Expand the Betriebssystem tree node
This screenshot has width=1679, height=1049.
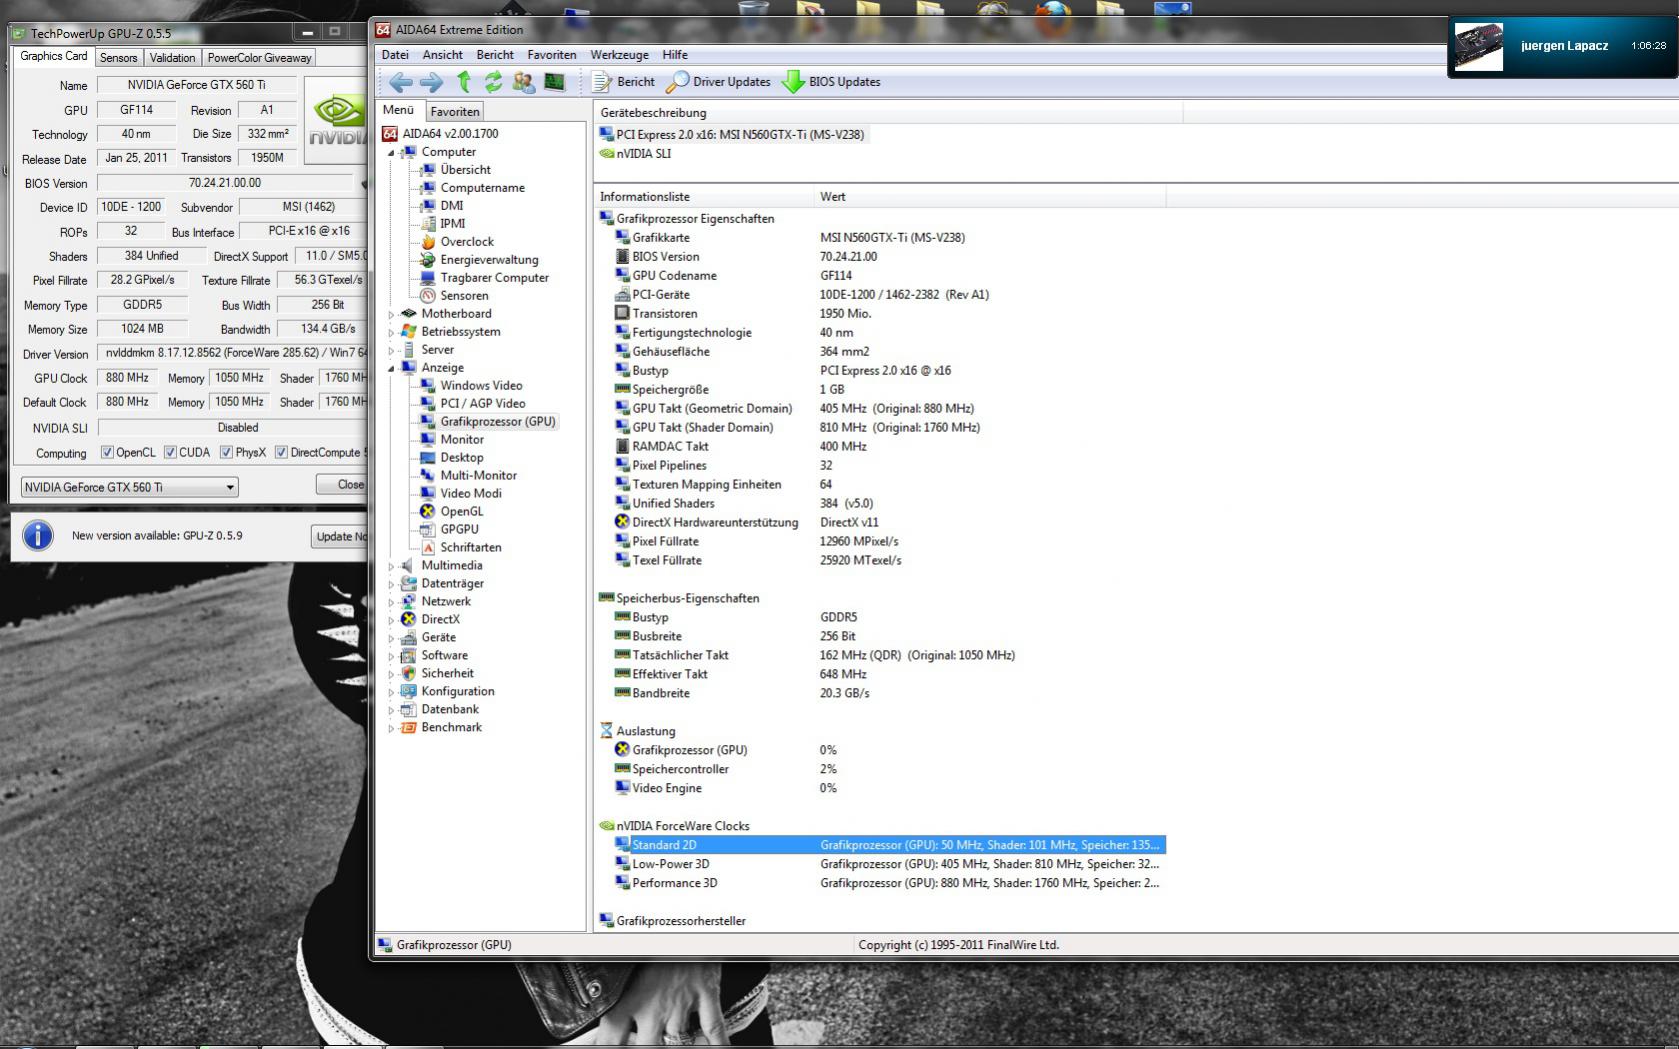391,332
